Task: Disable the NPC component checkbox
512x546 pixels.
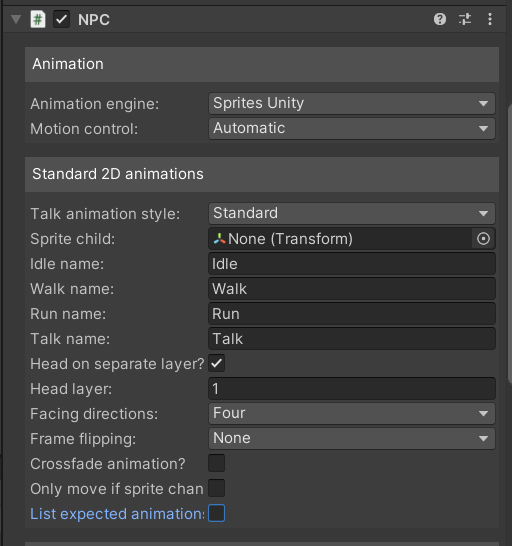Action: pyautogui.click(x=61, y=19)
